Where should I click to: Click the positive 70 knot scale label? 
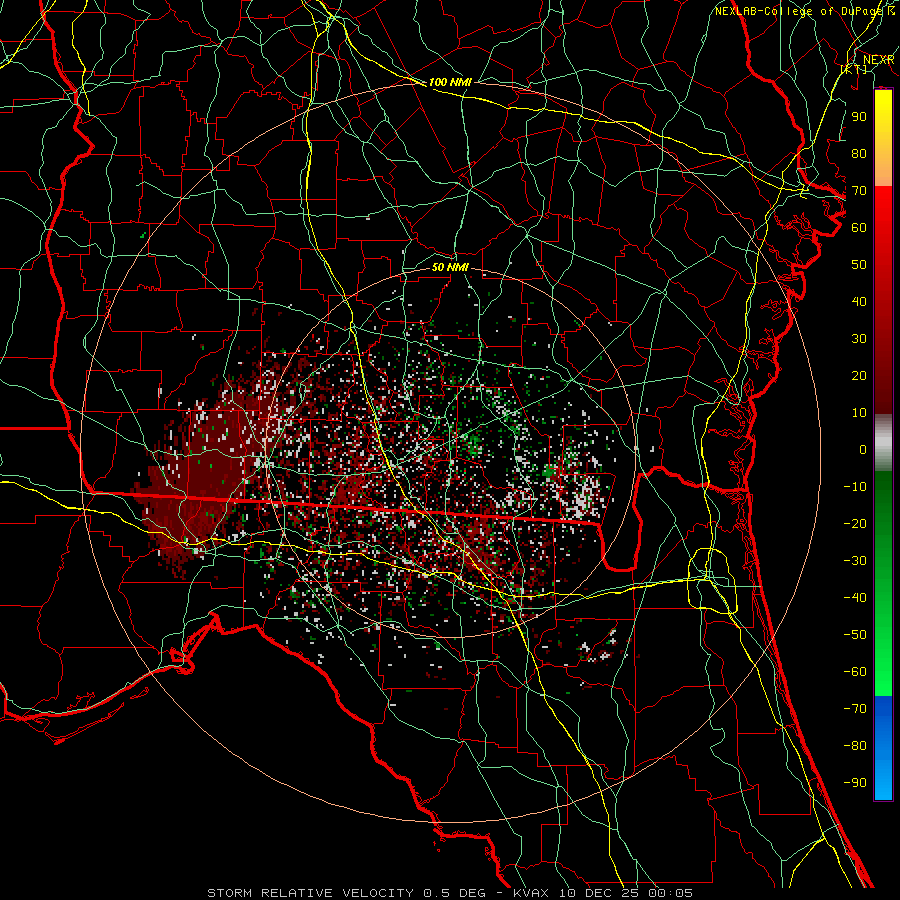coord(859,191)
